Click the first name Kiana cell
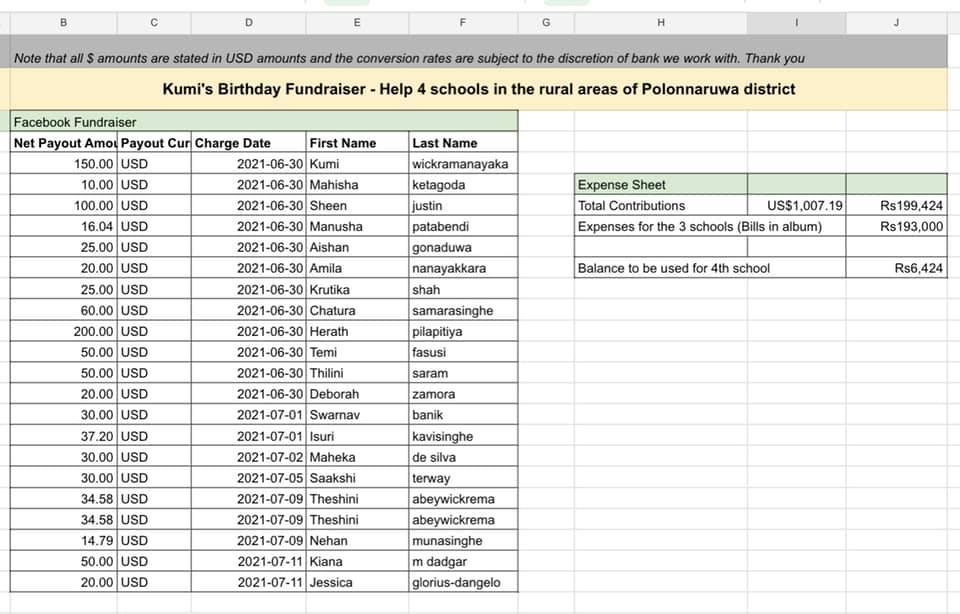The height and width of the screenshot is (614, 960). click(x=358, y=561)
